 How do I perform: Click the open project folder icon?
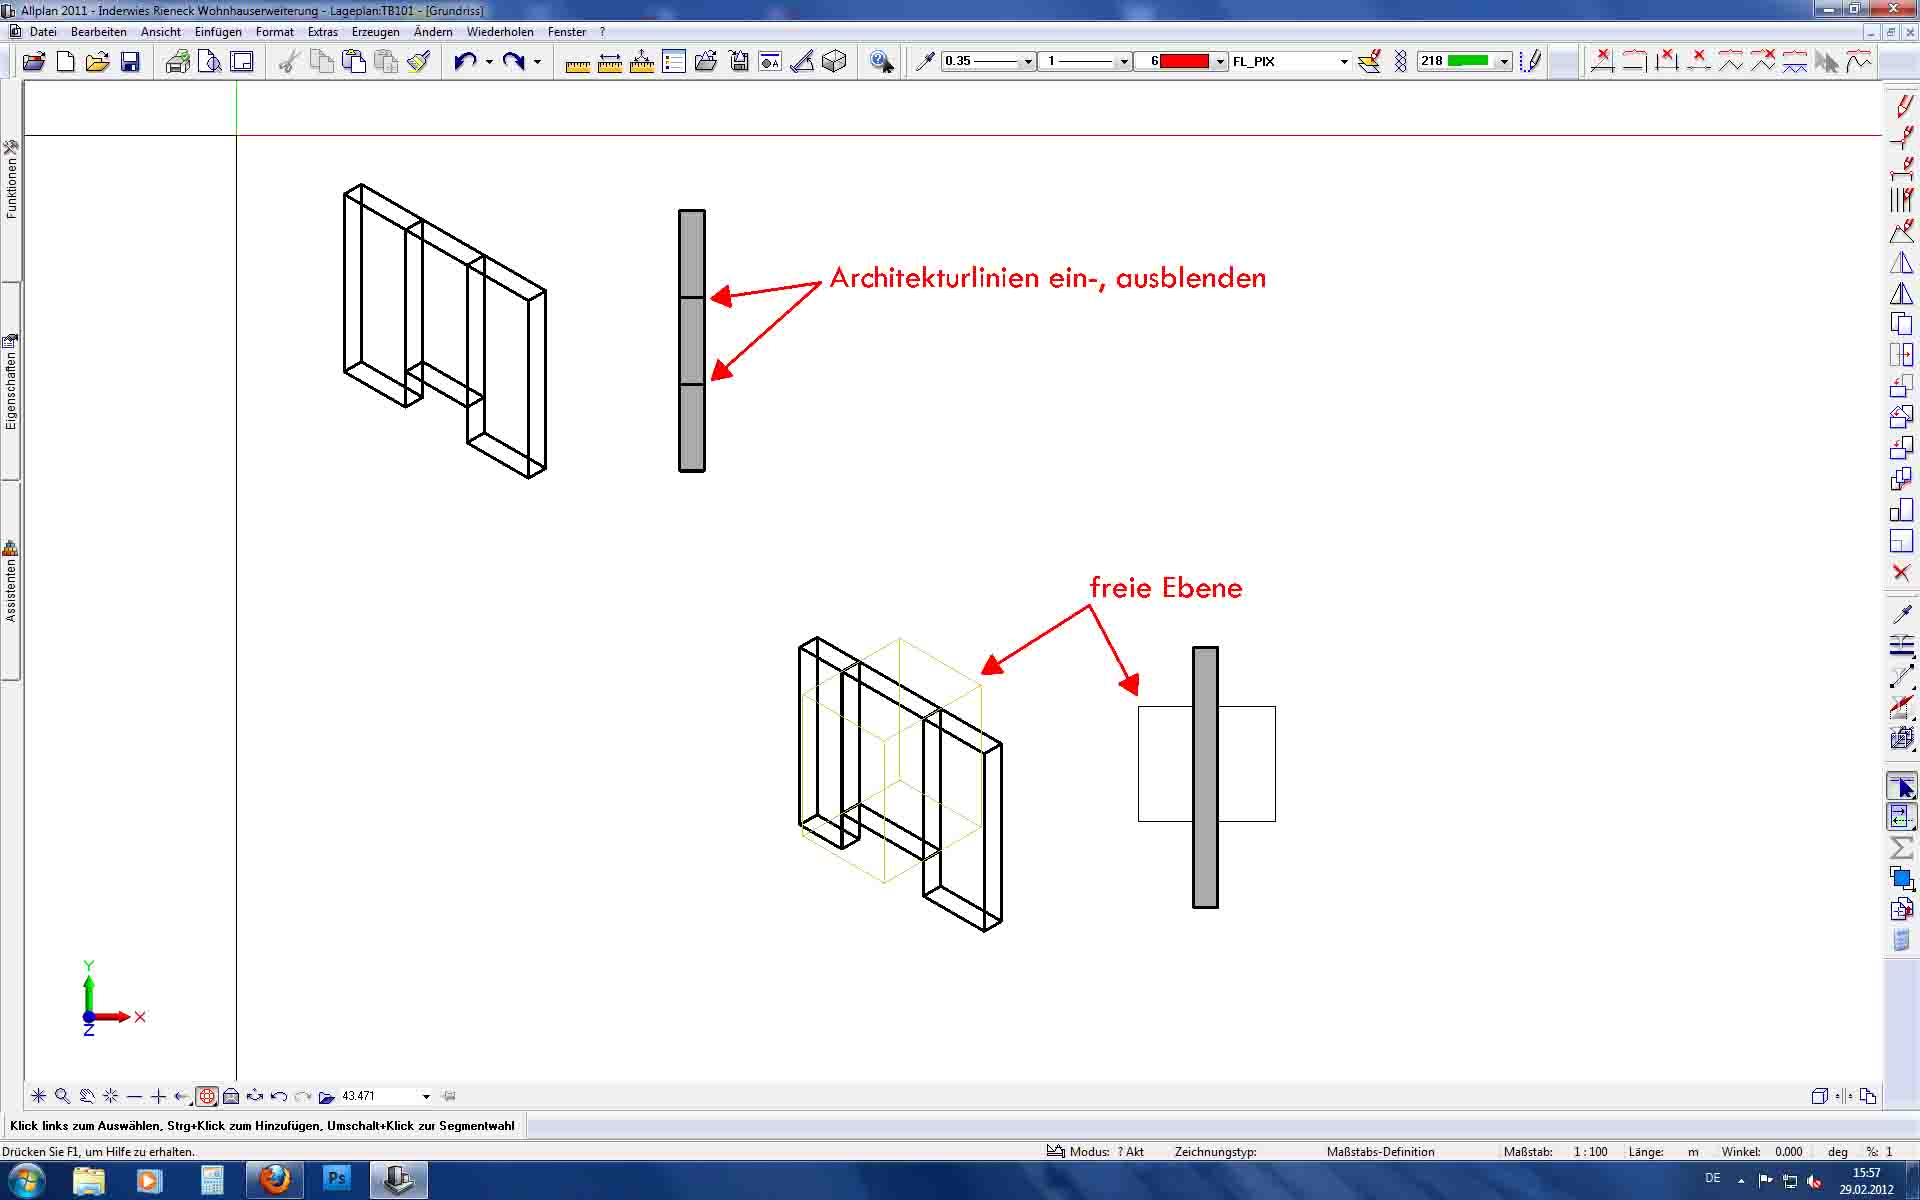pos(34,62)
